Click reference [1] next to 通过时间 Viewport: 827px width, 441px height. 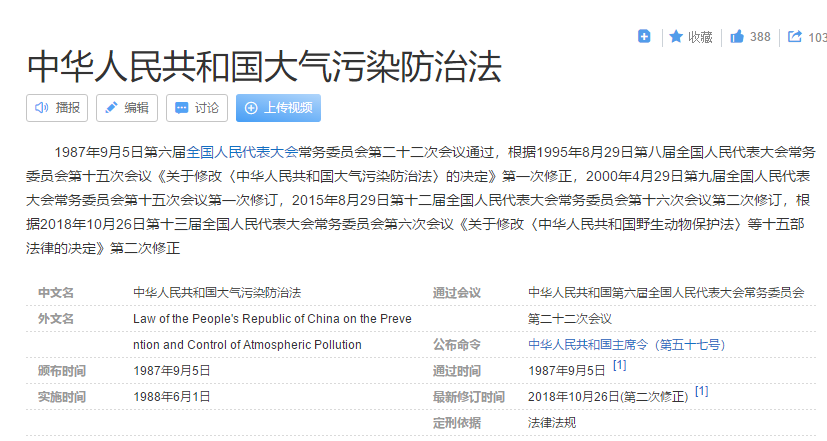pyautogui.click(x=619, y=365)
